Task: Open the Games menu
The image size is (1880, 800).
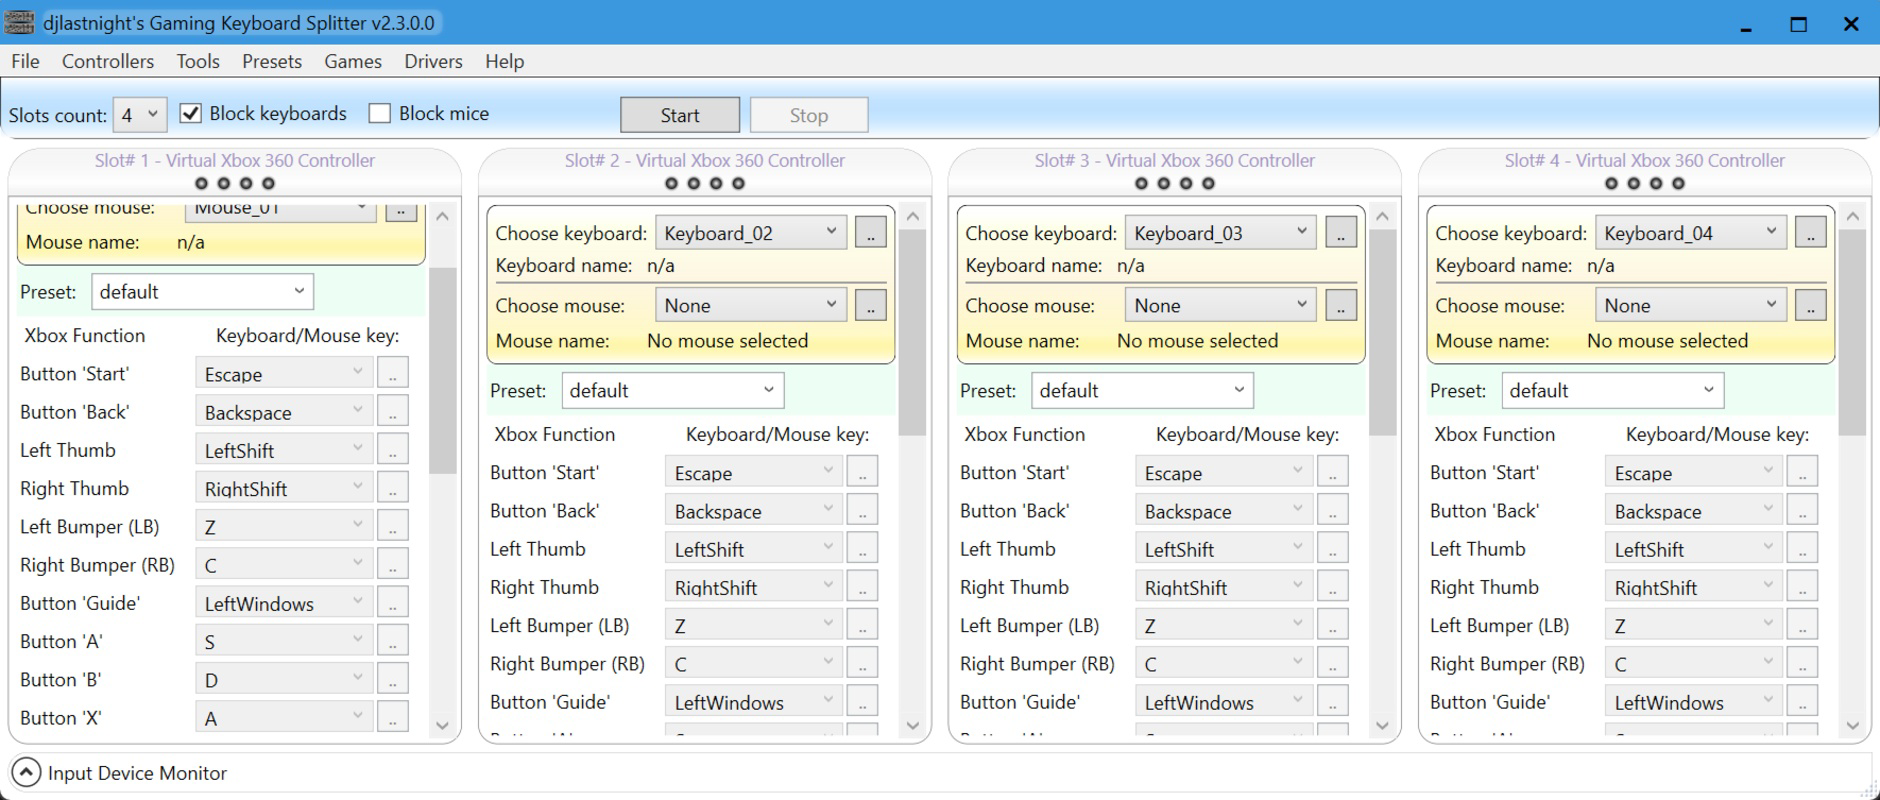Action: (x=353, y=61)
